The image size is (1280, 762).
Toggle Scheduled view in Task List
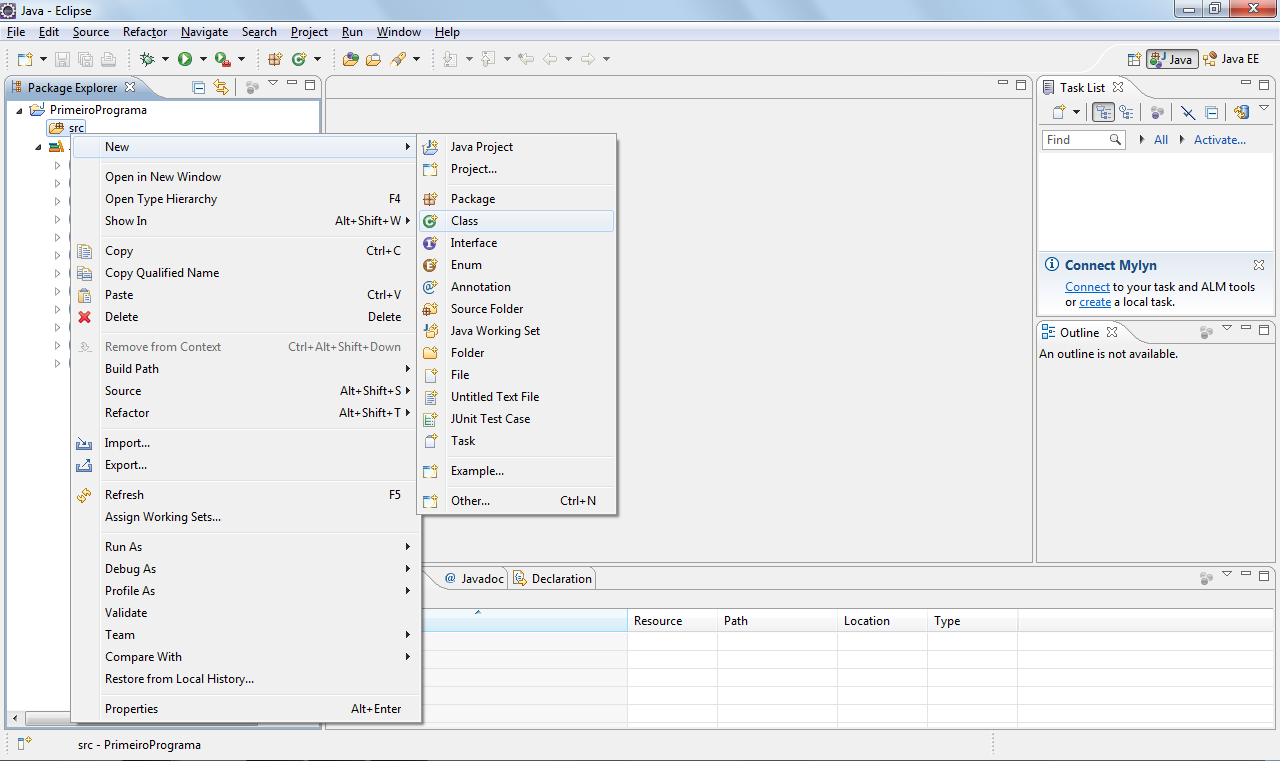1126,112
